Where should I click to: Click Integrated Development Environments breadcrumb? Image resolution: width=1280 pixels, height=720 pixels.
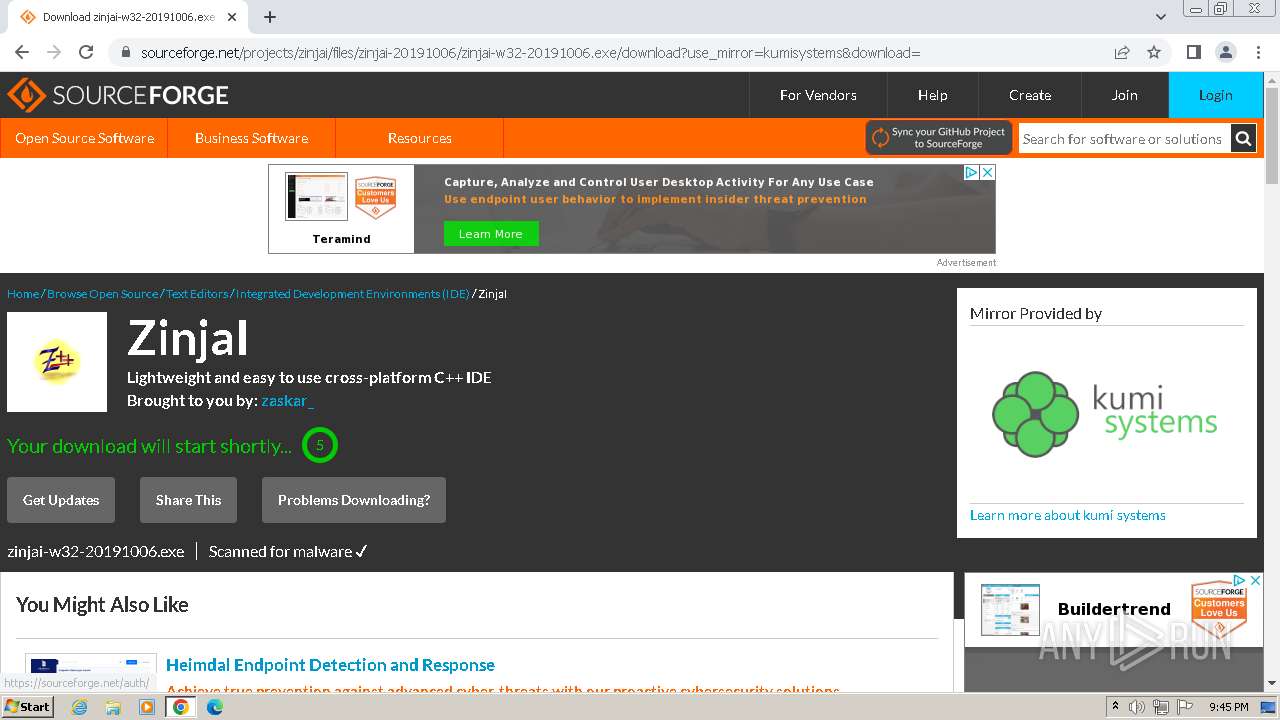(353, 294)
